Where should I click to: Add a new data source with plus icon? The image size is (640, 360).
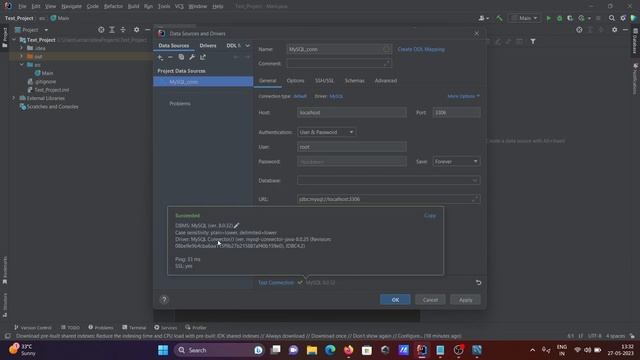click(x=160, y=58)
